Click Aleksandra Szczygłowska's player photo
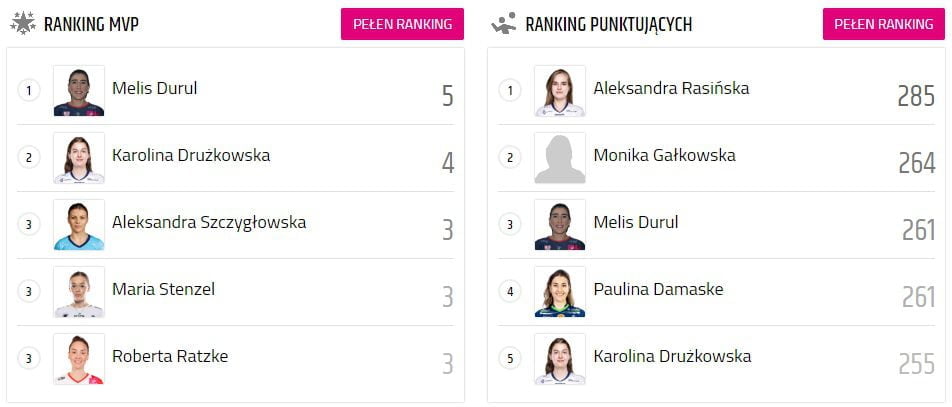Viewport: 952px width, 407px height. 79,225
